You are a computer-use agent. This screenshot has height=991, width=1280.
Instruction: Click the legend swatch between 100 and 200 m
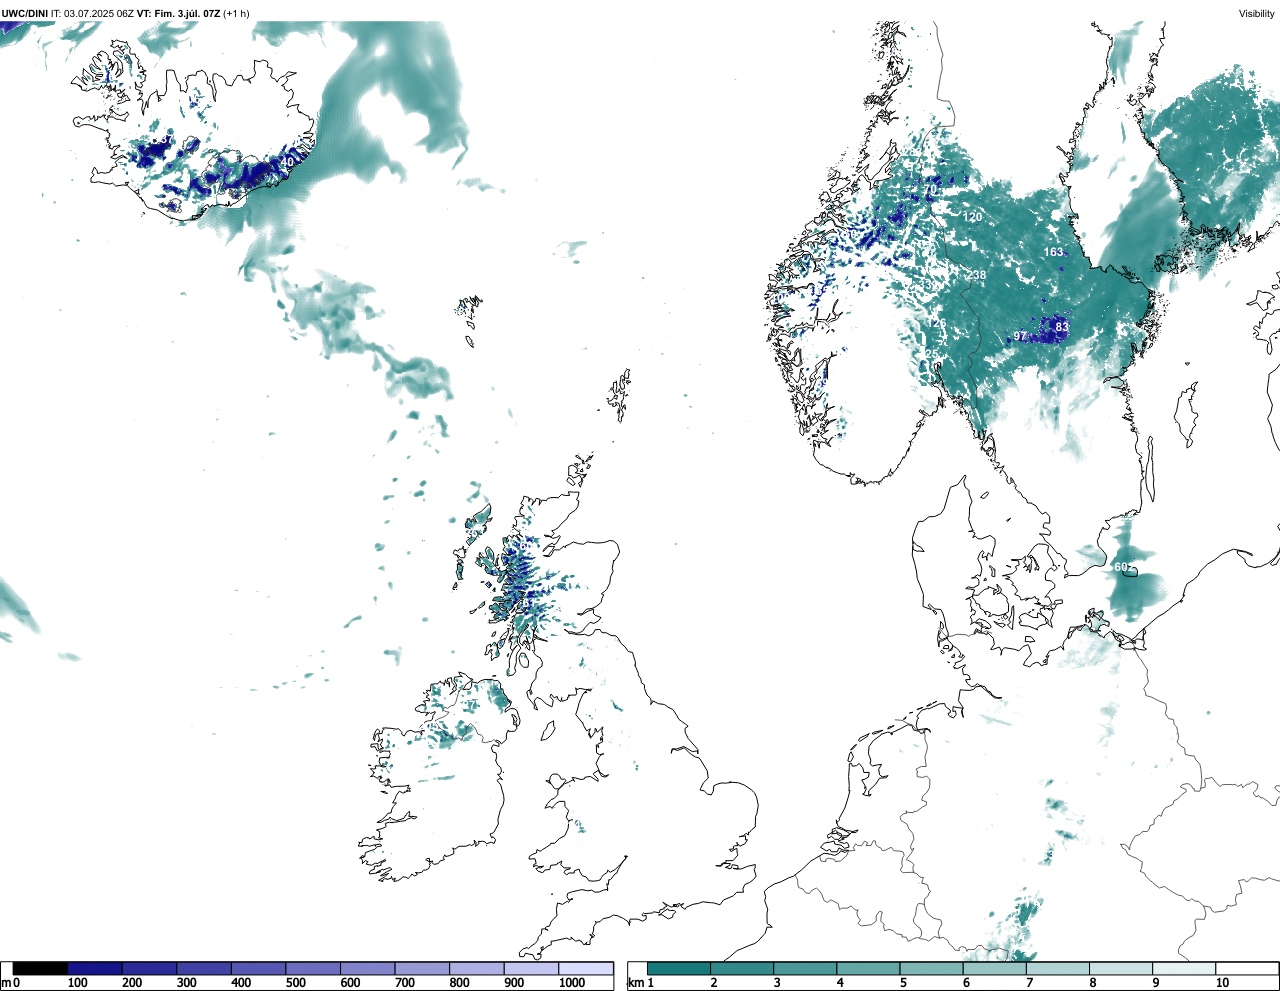pyautogui.click(x=95, y=968)
